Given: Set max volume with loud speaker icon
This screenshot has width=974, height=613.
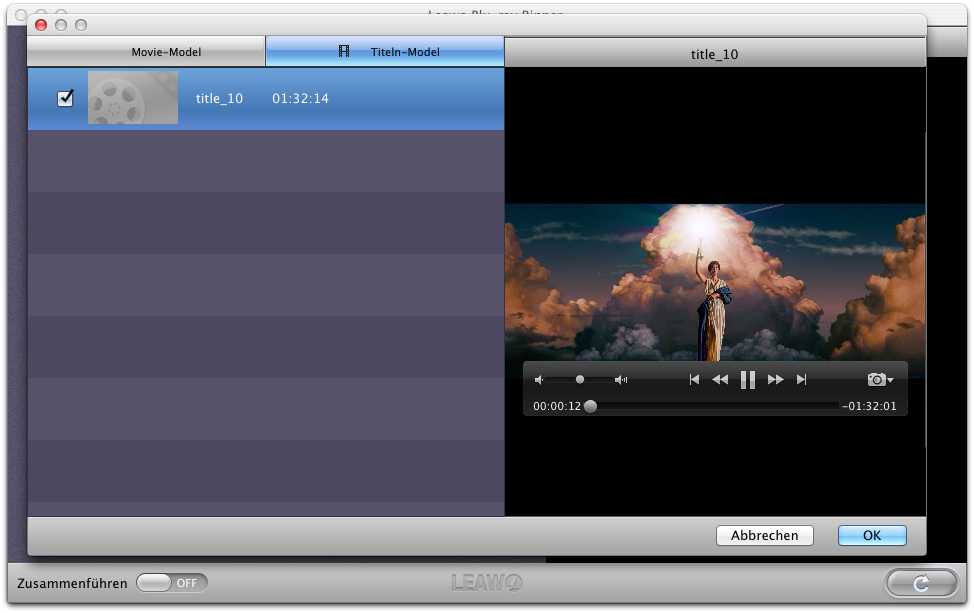Looking at the screenshot, I should pyautogui.click(x=621, y=379).
